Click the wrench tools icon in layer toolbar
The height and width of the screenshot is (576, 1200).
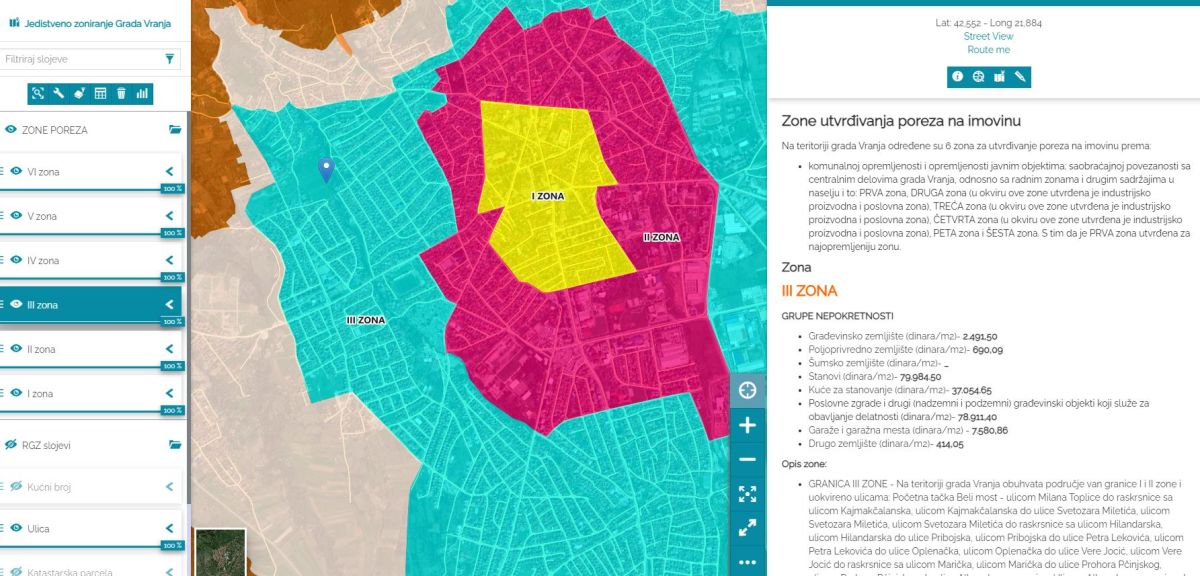(59, 93)
